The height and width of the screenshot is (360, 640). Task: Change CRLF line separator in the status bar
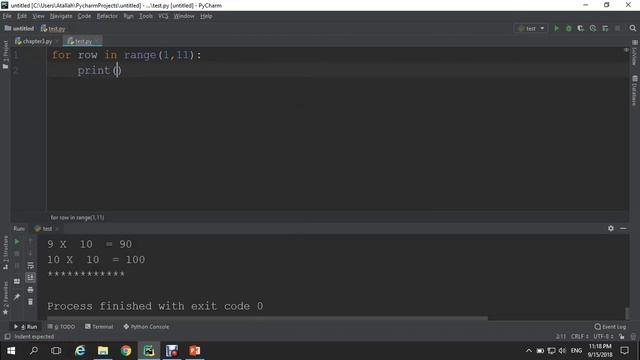(x=580, y=336)
